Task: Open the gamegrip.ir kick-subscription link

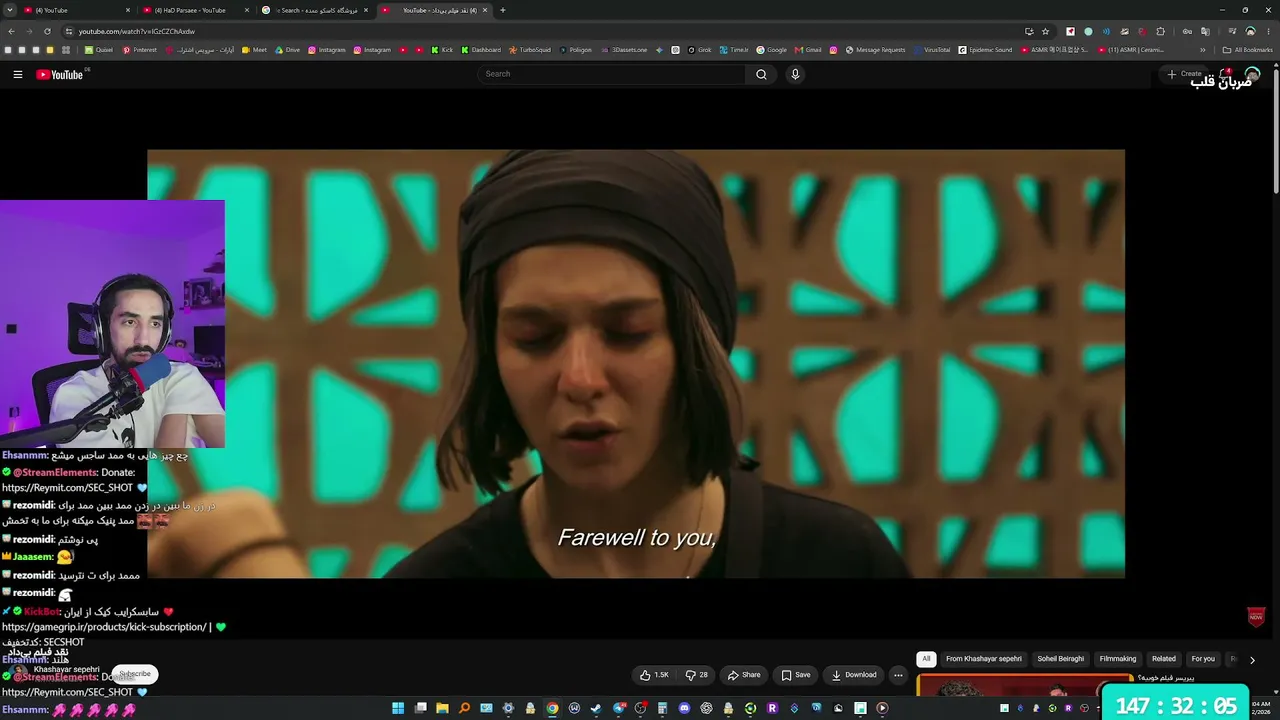Action: pyautogui.click(x=104, y=627)
